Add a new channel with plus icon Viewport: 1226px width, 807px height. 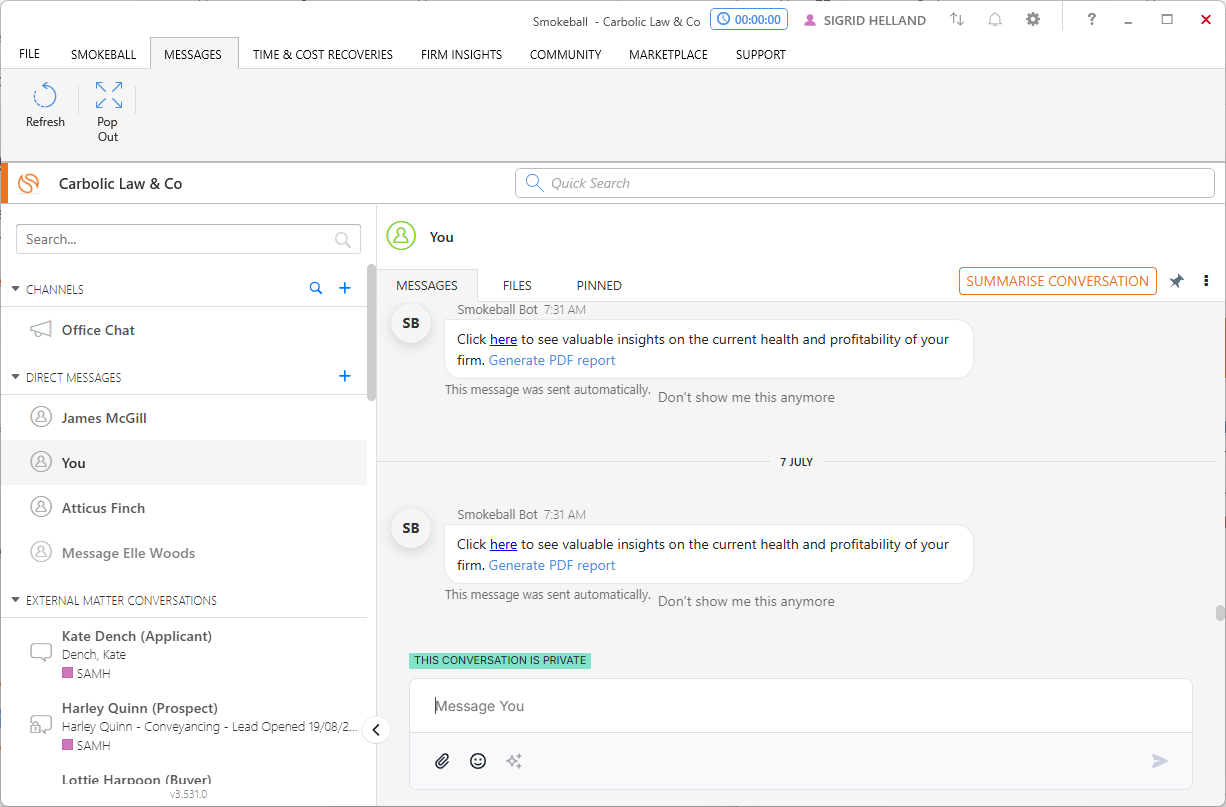coord(345,288)
